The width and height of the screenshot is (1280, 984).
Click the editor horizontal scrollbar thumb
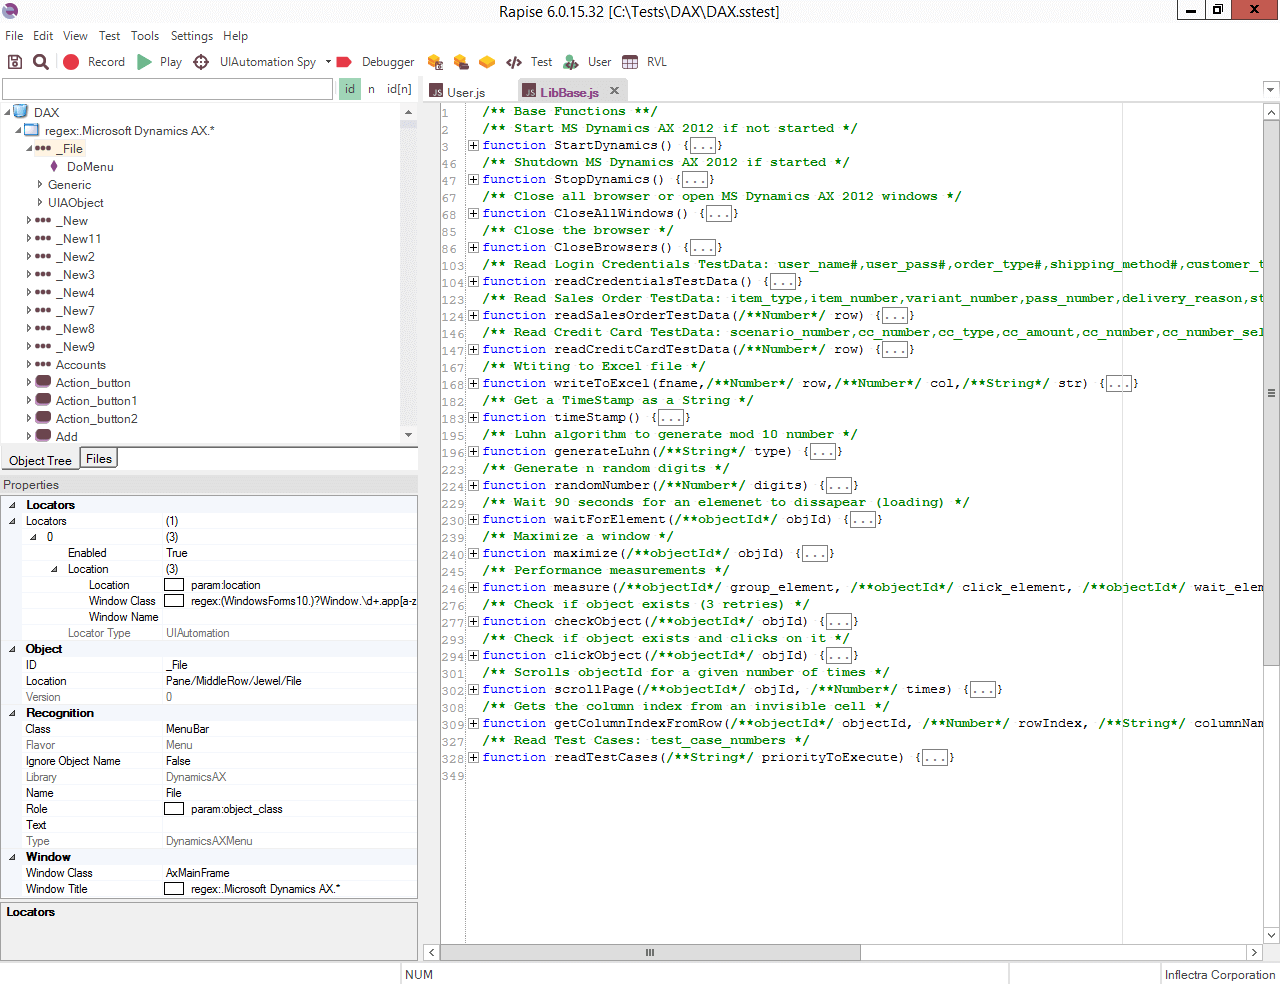tap(650, 952)
